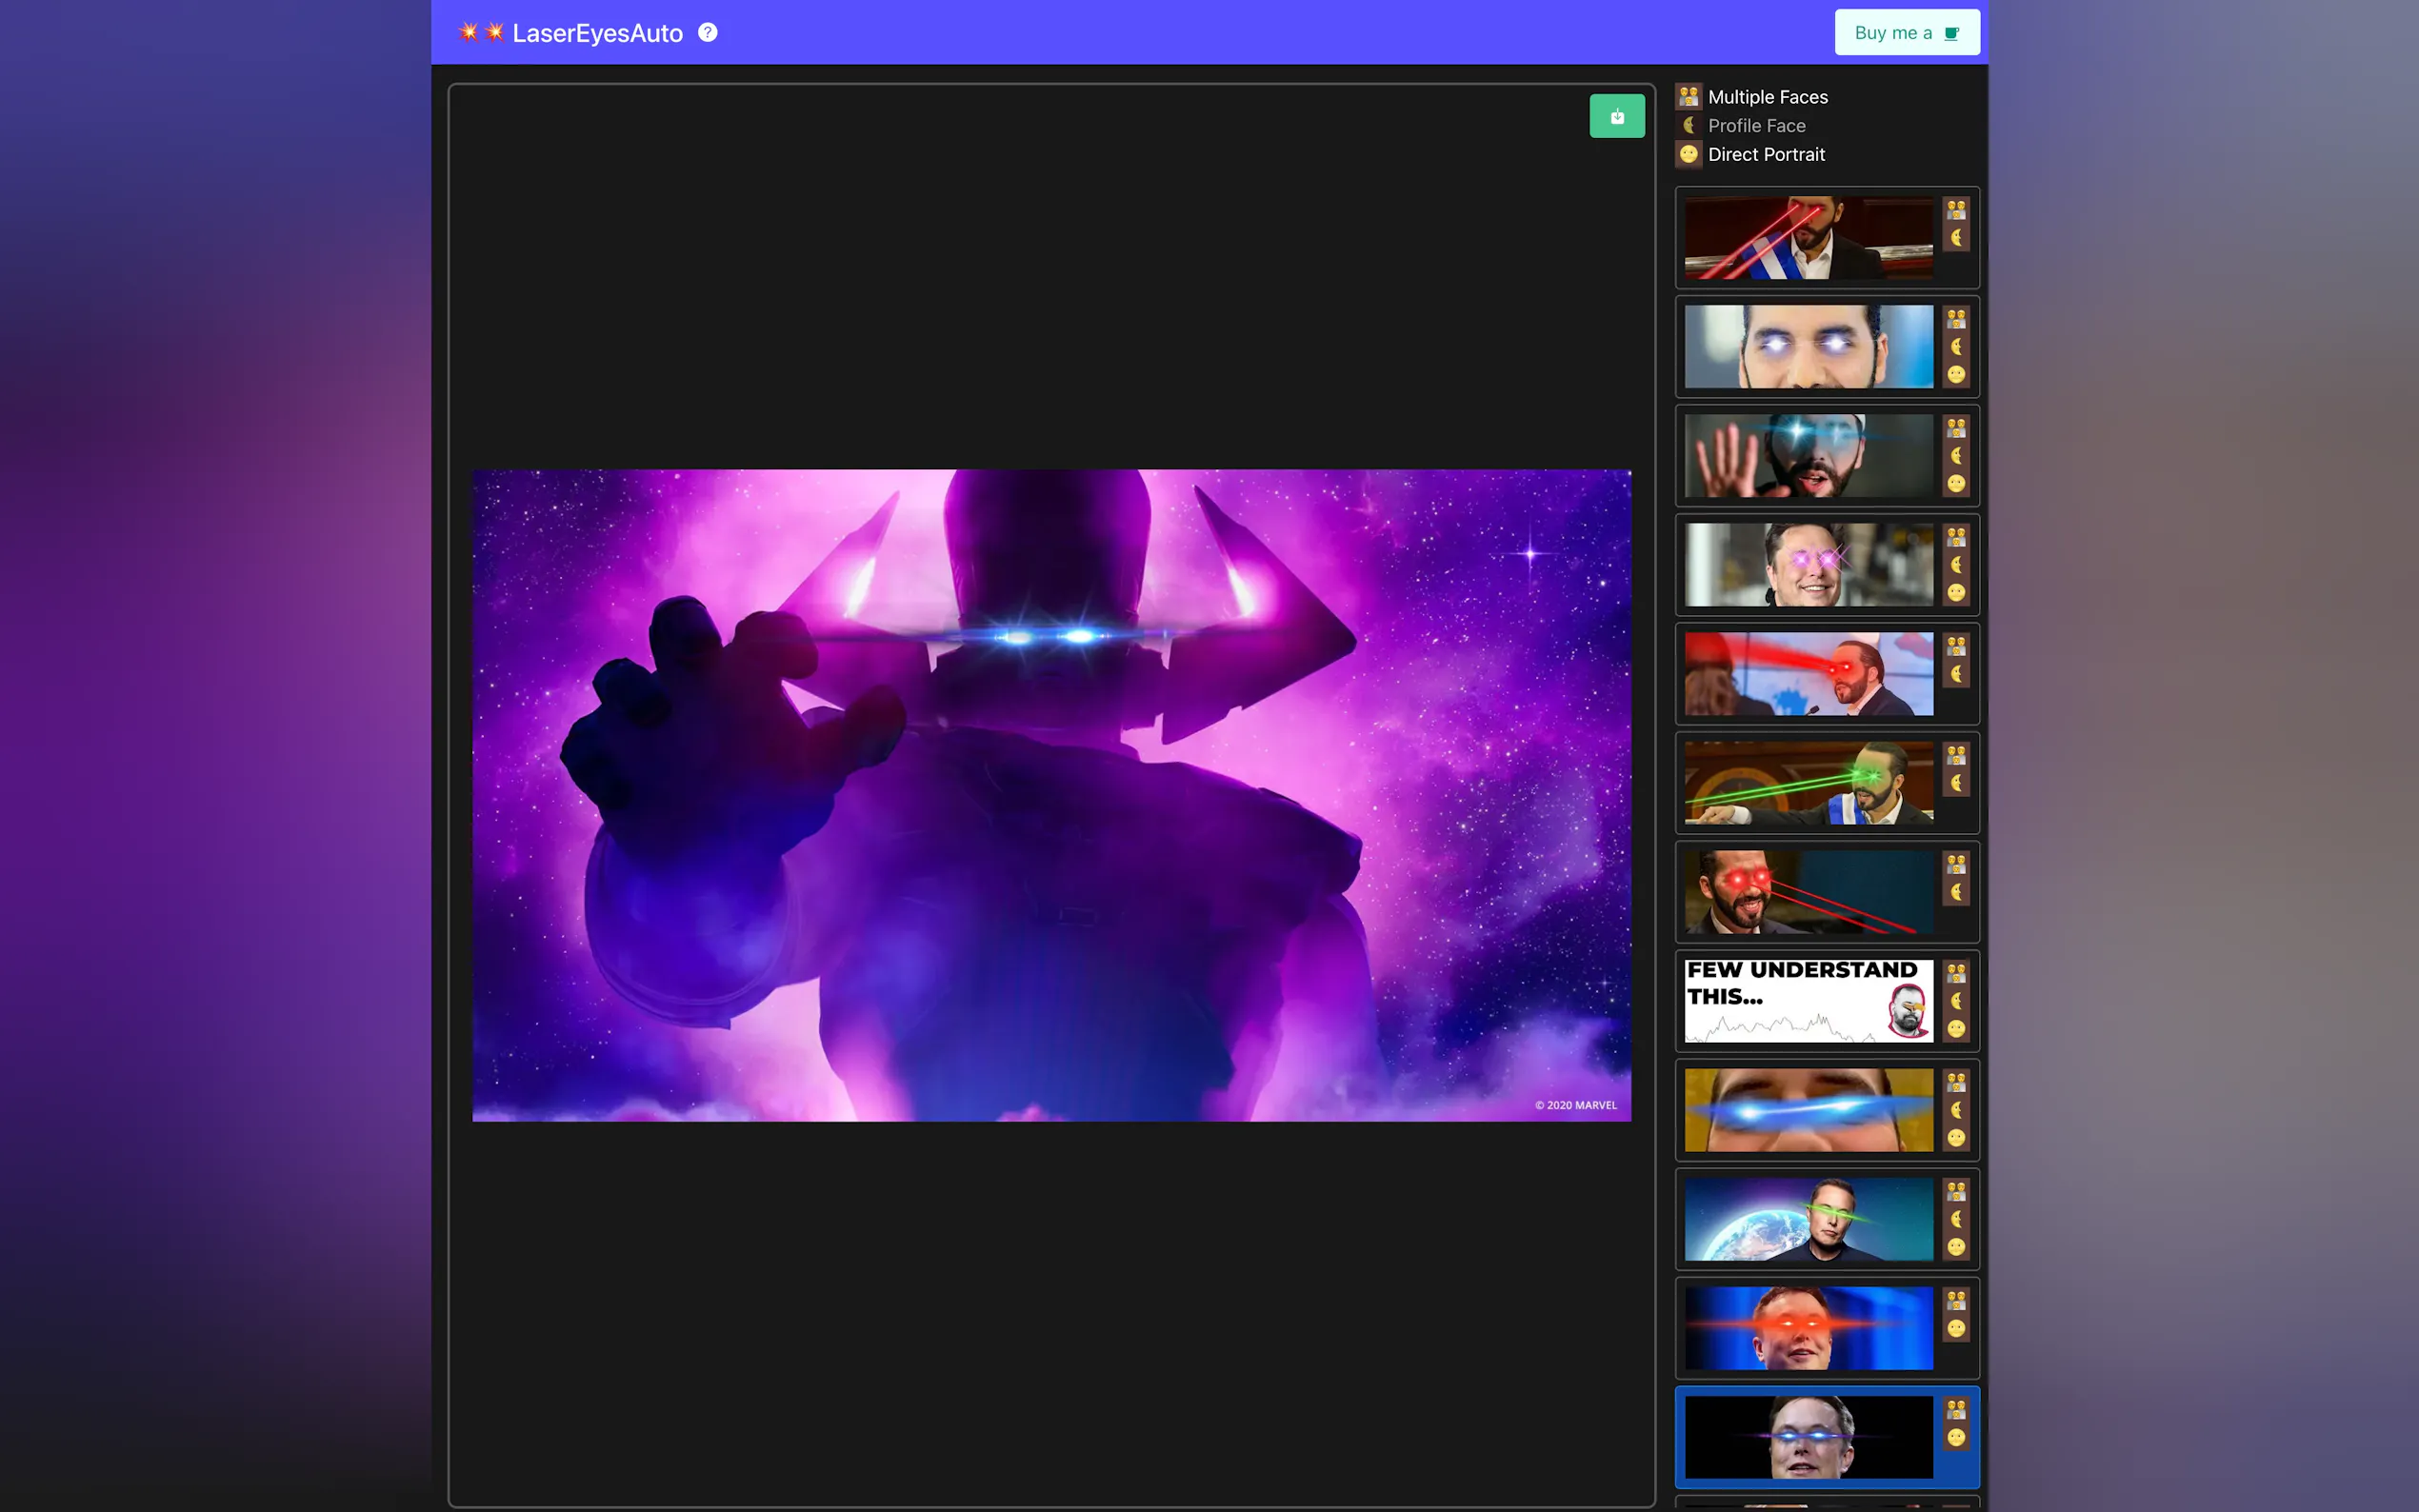Click the coffee cup icon in the header
Viewport: 2419px width, 1512px height.
click(1950, 33)
